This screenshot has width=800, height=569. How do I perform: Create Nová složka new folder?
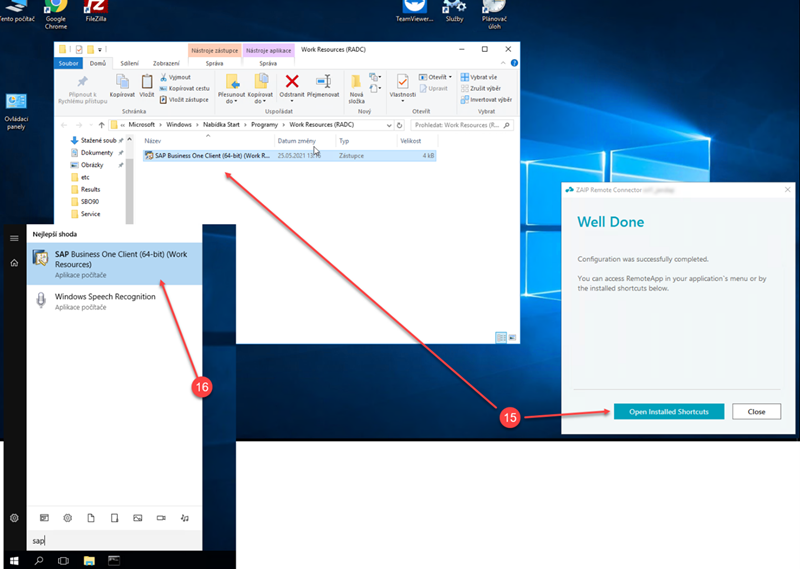[x=356, y=89]
